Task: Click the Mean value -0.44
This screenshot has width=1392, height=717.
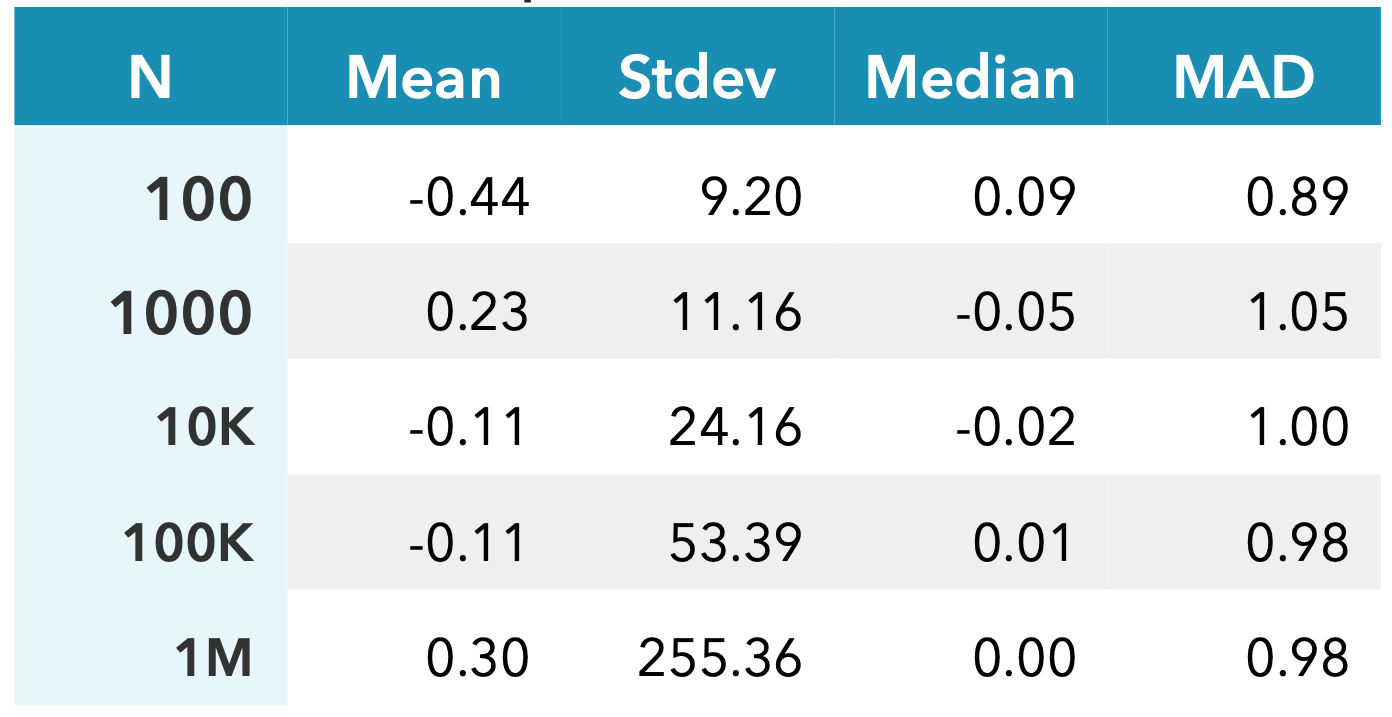Action: (468, 199)
